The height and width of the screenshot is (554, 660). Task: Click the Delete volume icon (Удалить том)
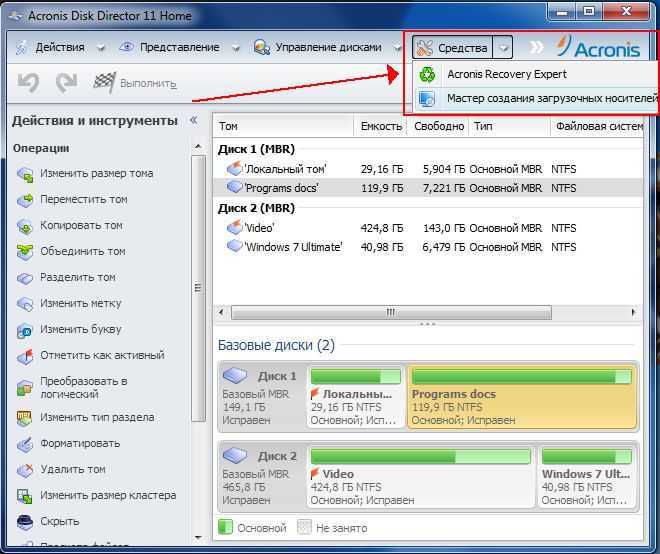[25, 470]
